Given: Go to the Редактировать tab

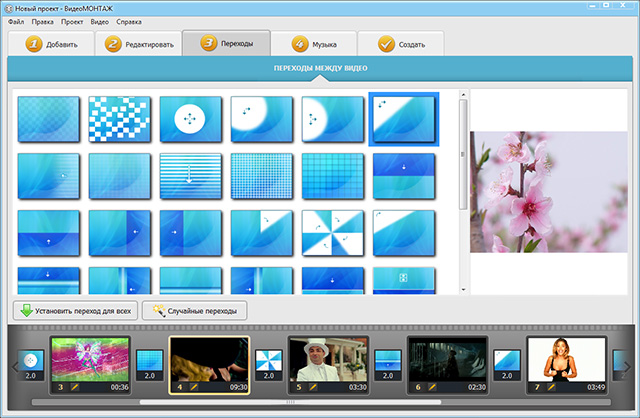Looking at the screenshot, I should 139,44.
